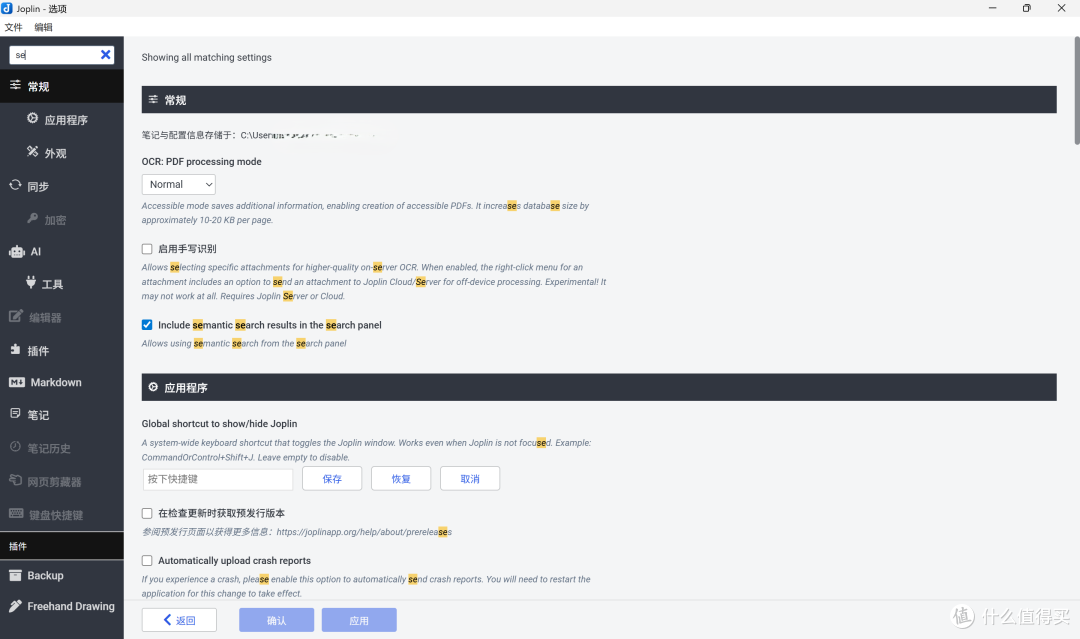This screenshot has width=1080, height=639.
Task: Click the 'Showing all matching settings' text
Action: (207, 57)
